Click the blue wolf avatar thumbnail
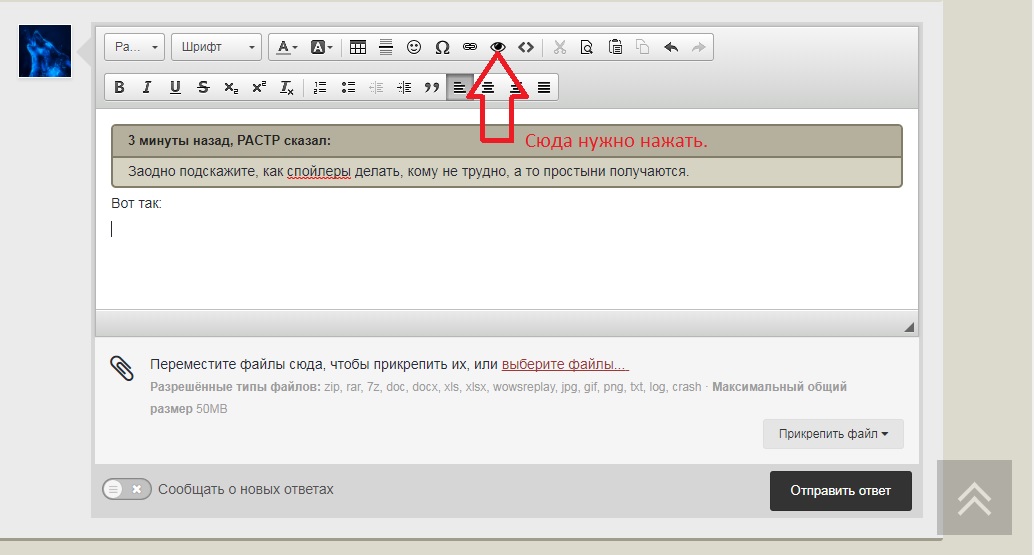This screenshot has height=555, width=1034. click(x=45, y=51)
